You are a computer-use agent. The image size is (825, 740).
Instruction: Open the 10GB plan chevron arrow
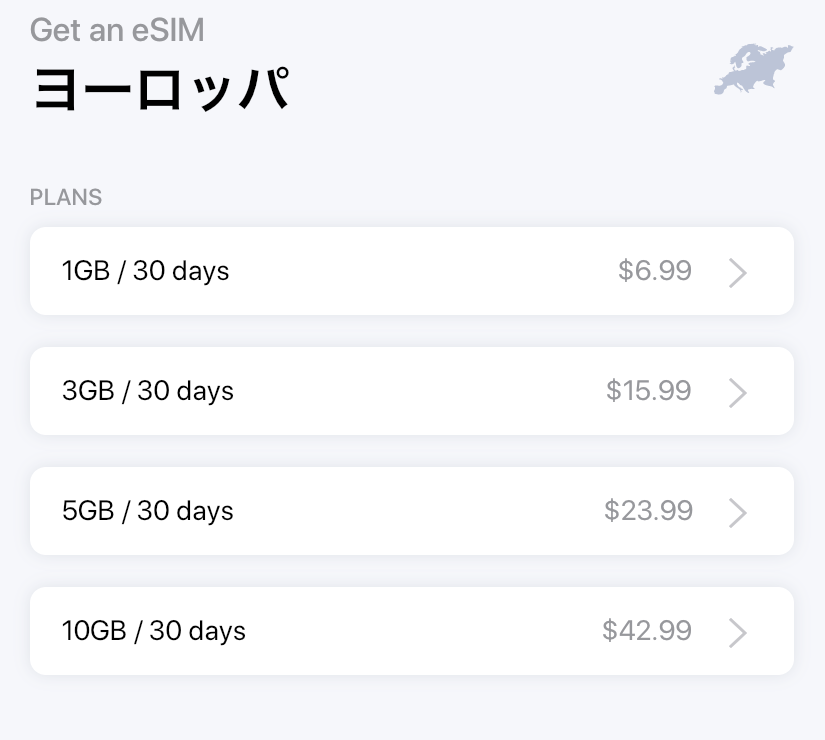point(738,633)
